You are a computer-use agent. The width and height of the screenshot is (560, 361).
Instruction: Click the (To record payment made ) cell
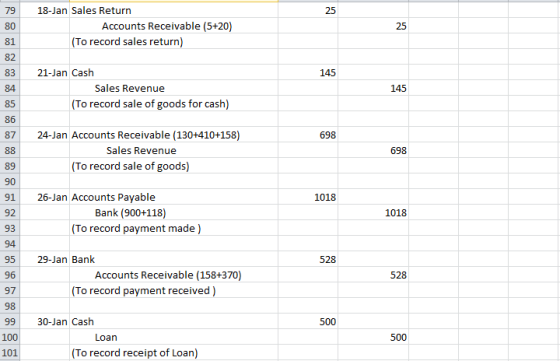[x=174, y=228]
